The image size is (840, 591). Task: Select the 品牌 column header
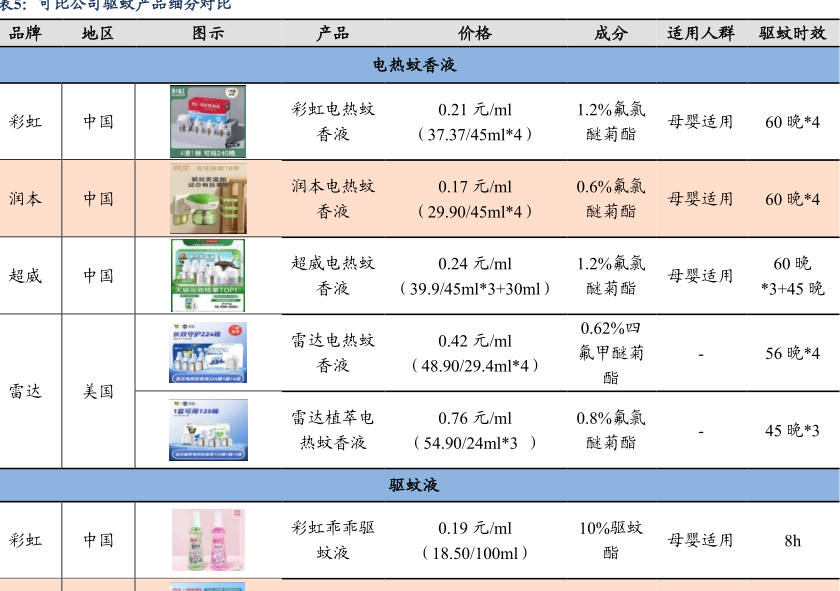click(25, 33)
